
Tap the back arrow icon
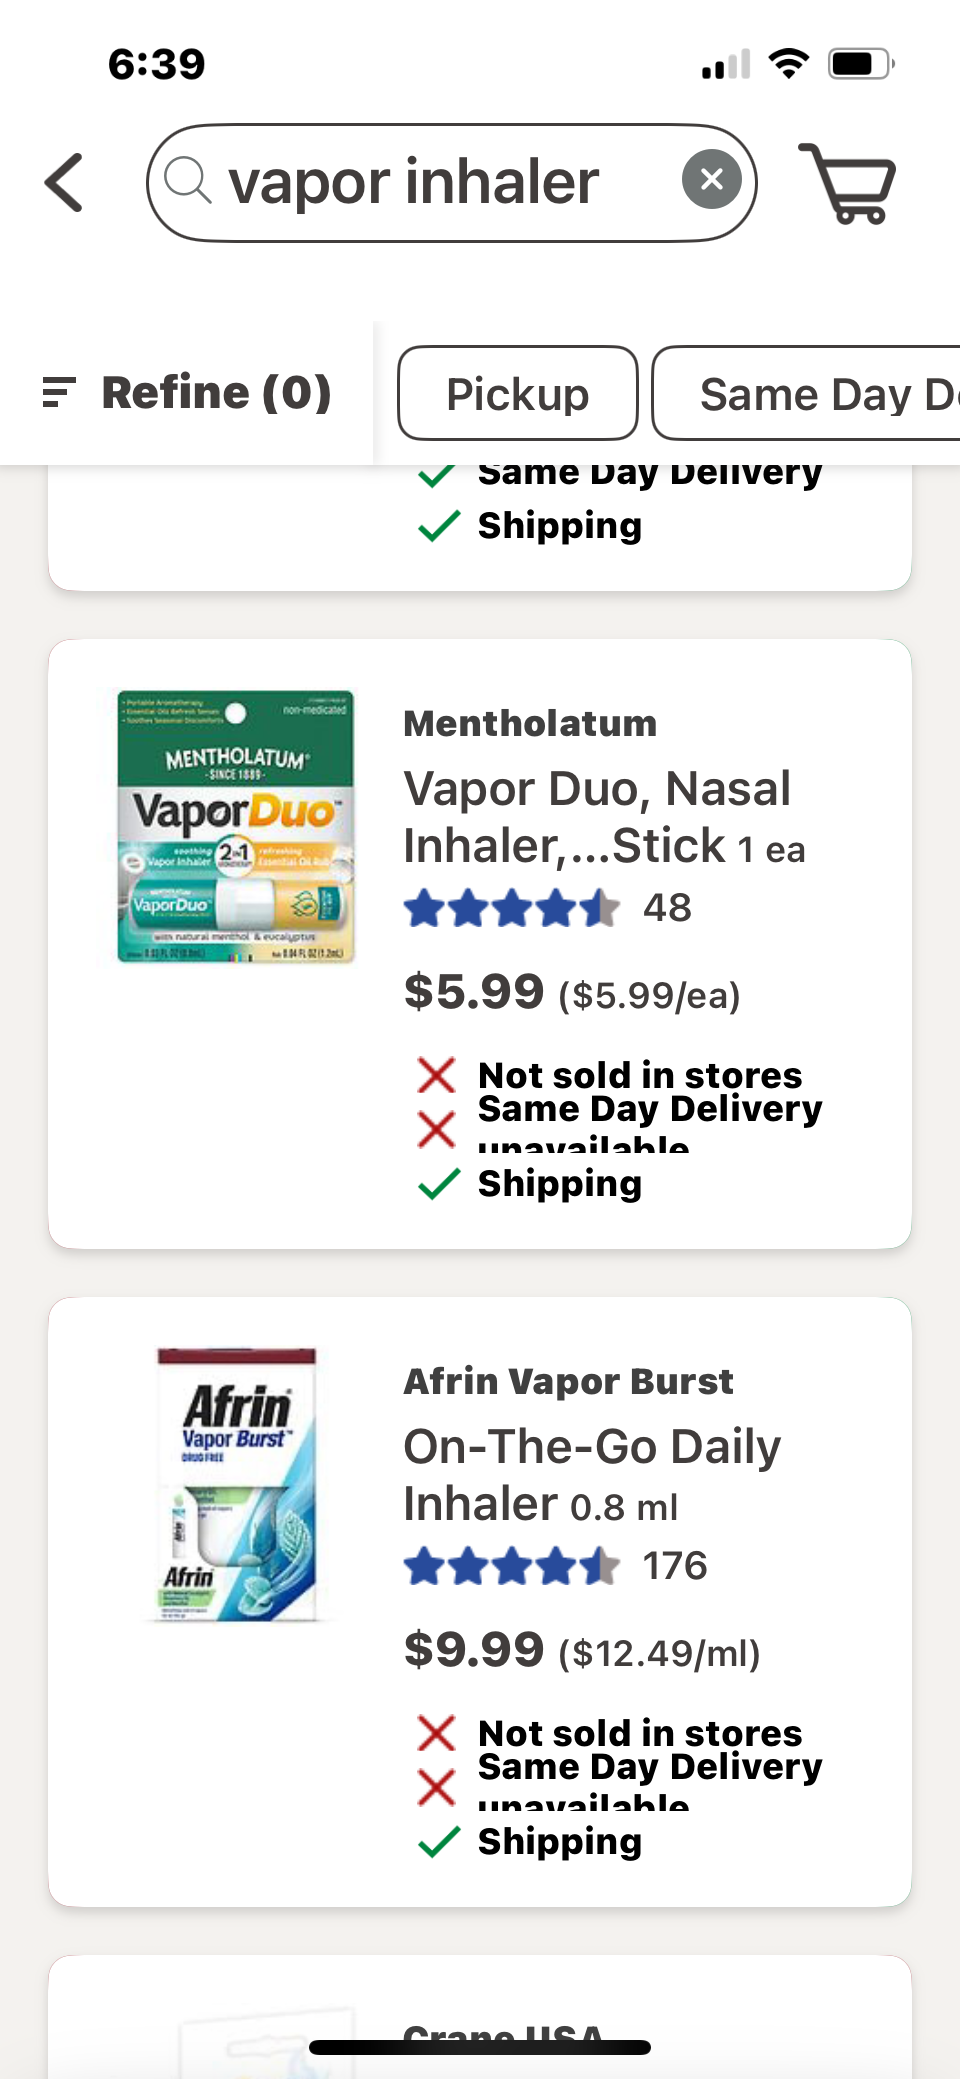(65, 183)
